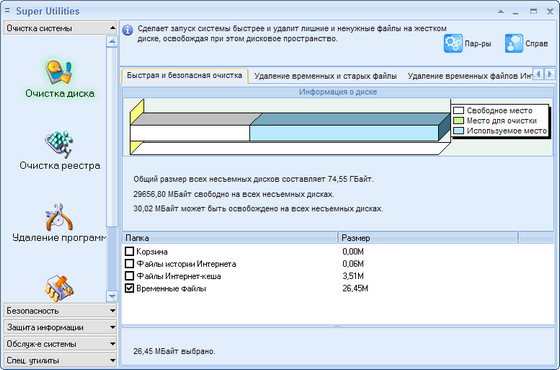Click the sidebar scroll down arrow
This screenshot has height=370, width=560.
[x=112, y=296]
